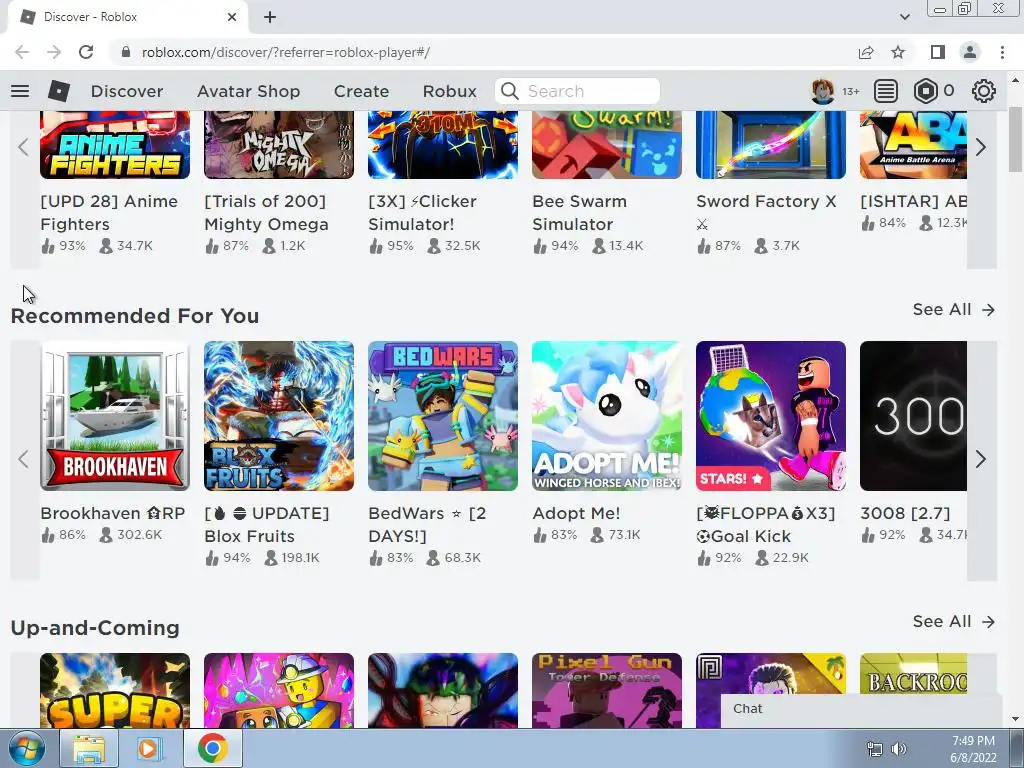
Task: Open Goal Kick game thumbnail
Action: pos(771,416)
